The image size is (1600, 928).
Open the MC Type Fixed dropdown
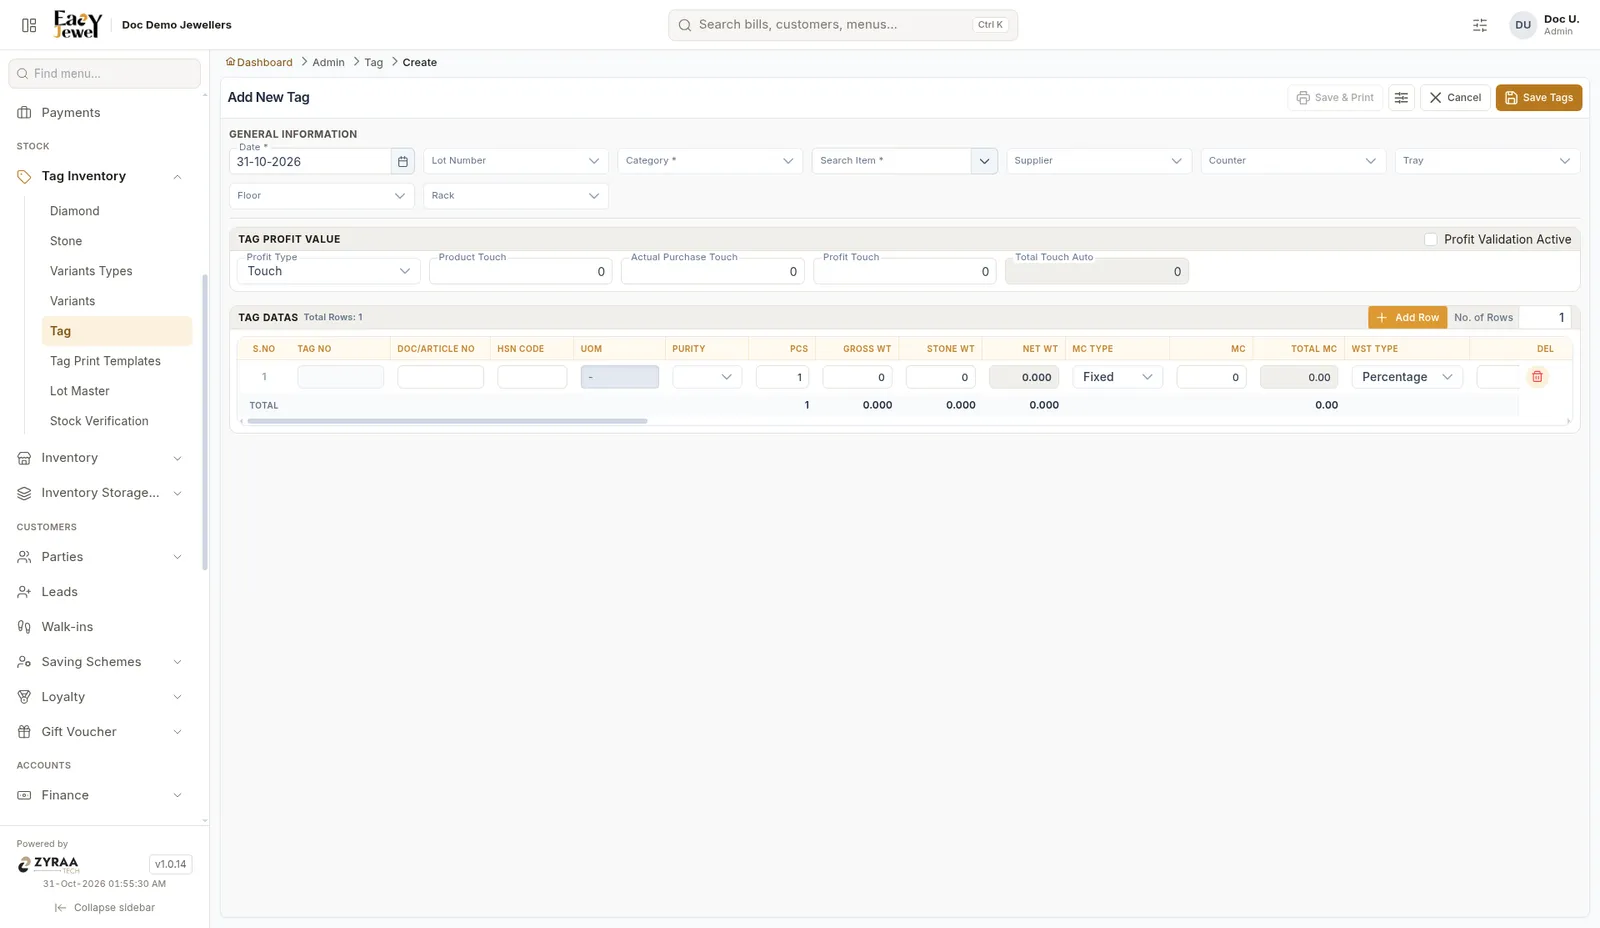pyautogui.click(x=1117, y=377)
